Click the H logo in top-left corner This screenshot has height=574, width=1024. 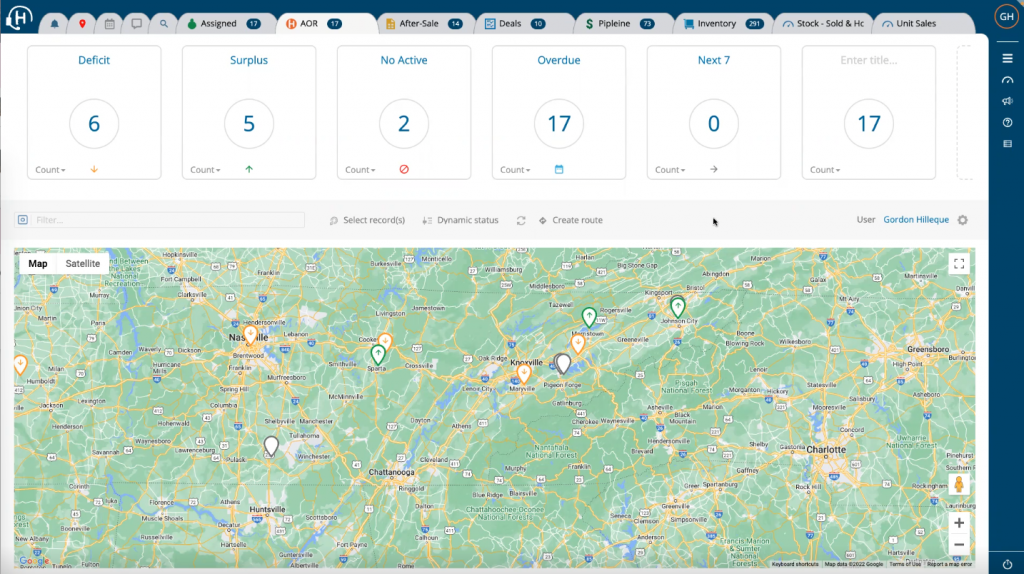pyautogui.click(x=19, y=18)
